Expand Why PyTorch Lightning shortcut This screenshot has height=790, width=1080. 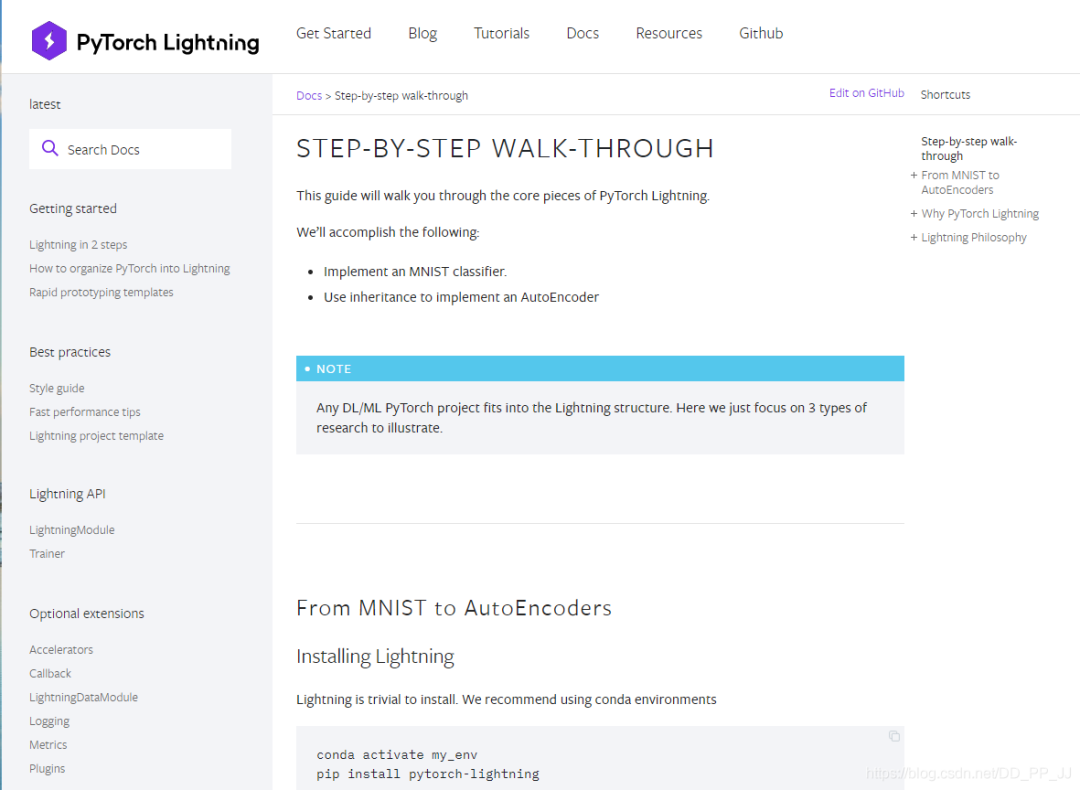tap(913, 214)
